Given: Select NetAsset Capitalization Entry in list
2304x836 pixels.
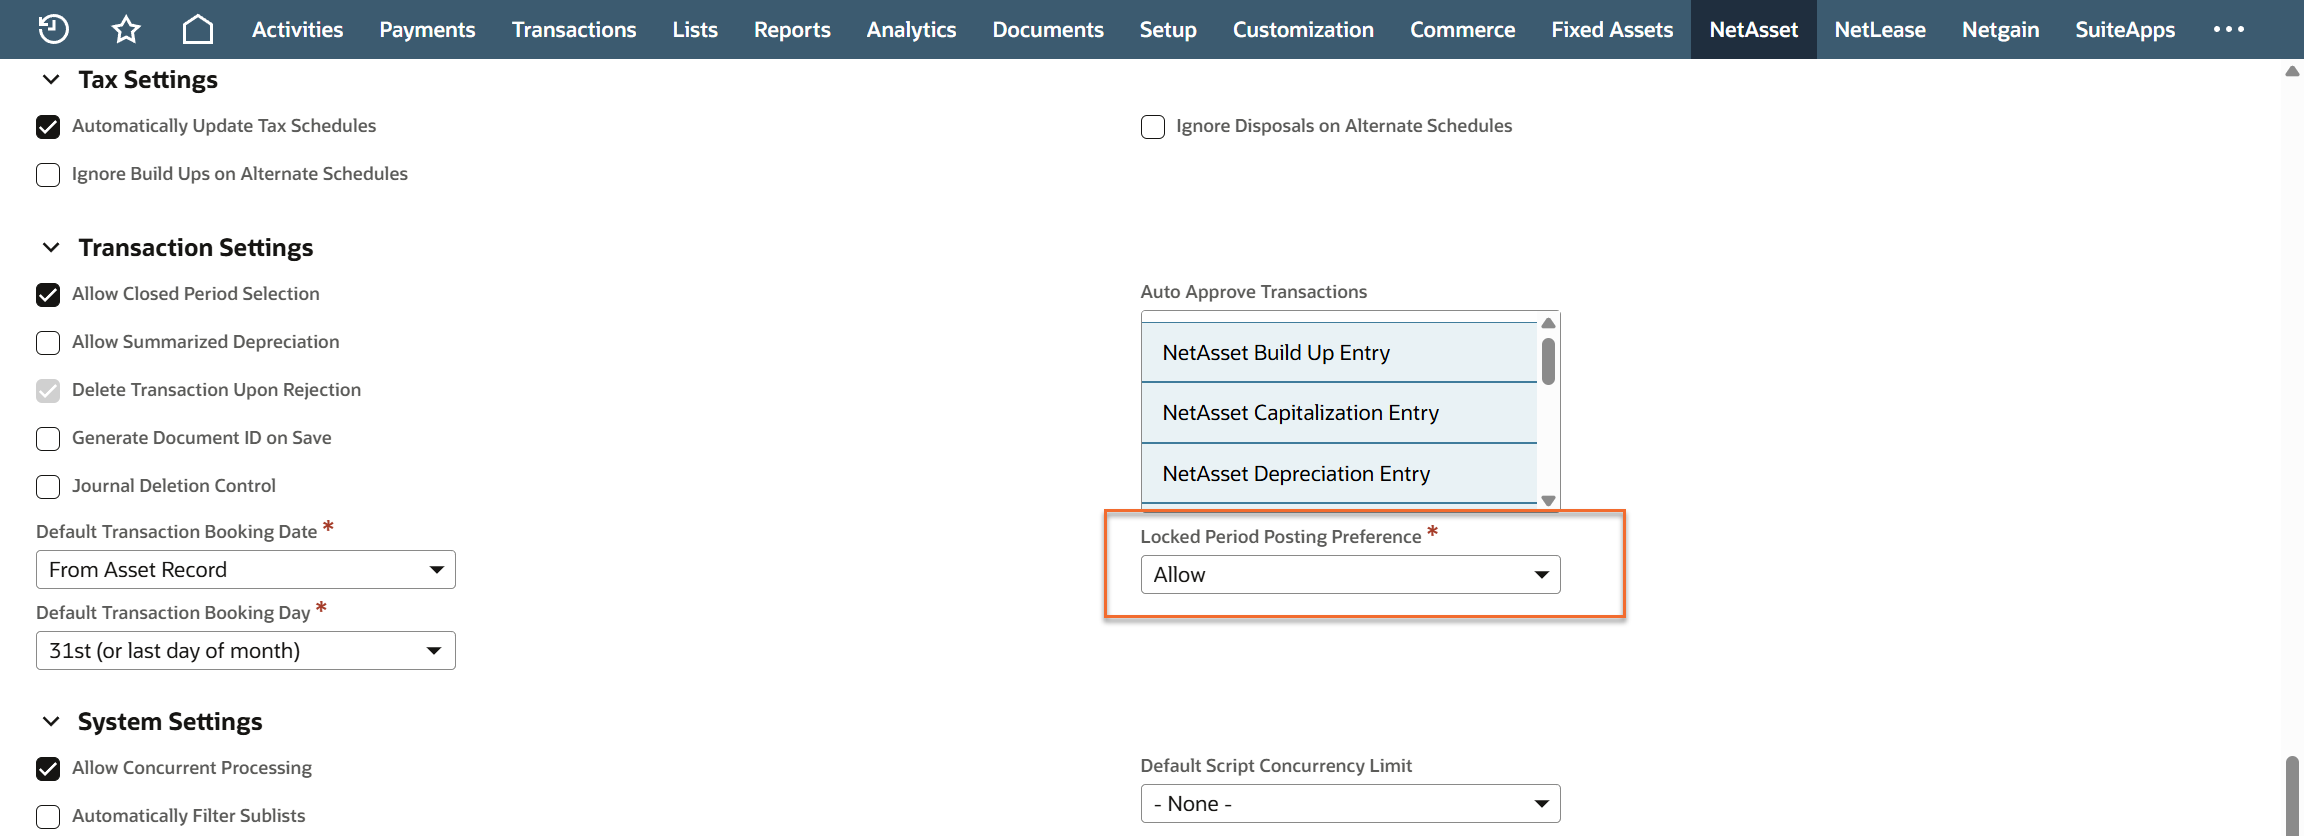Looking at the screenshot, I should coord(1300,413).
